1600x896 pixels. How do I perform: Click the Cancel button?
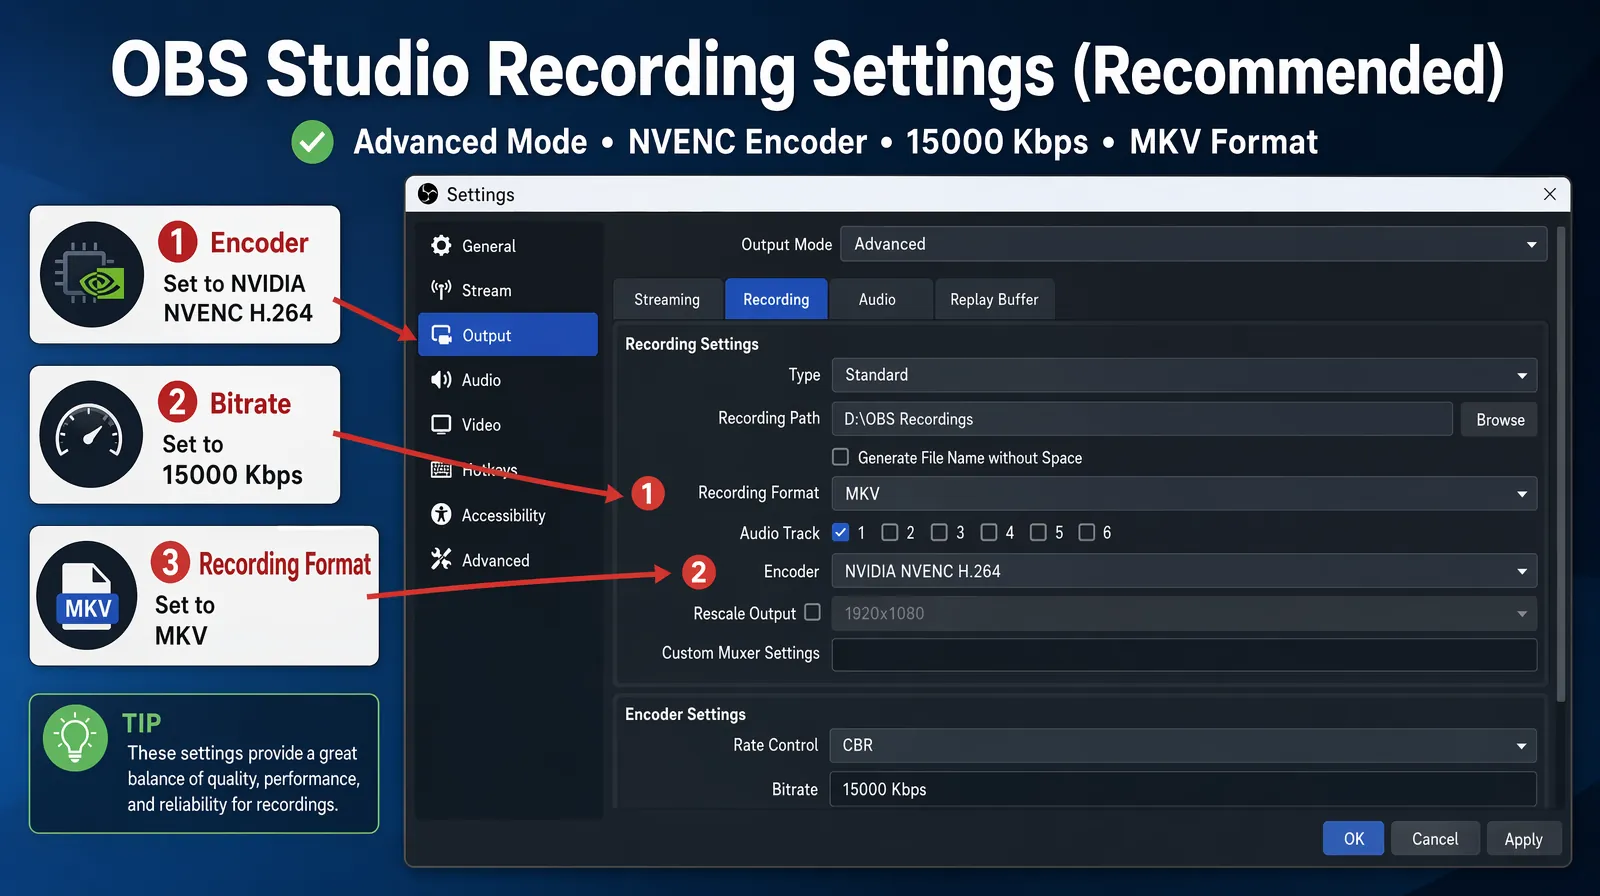coord(1435,838)
